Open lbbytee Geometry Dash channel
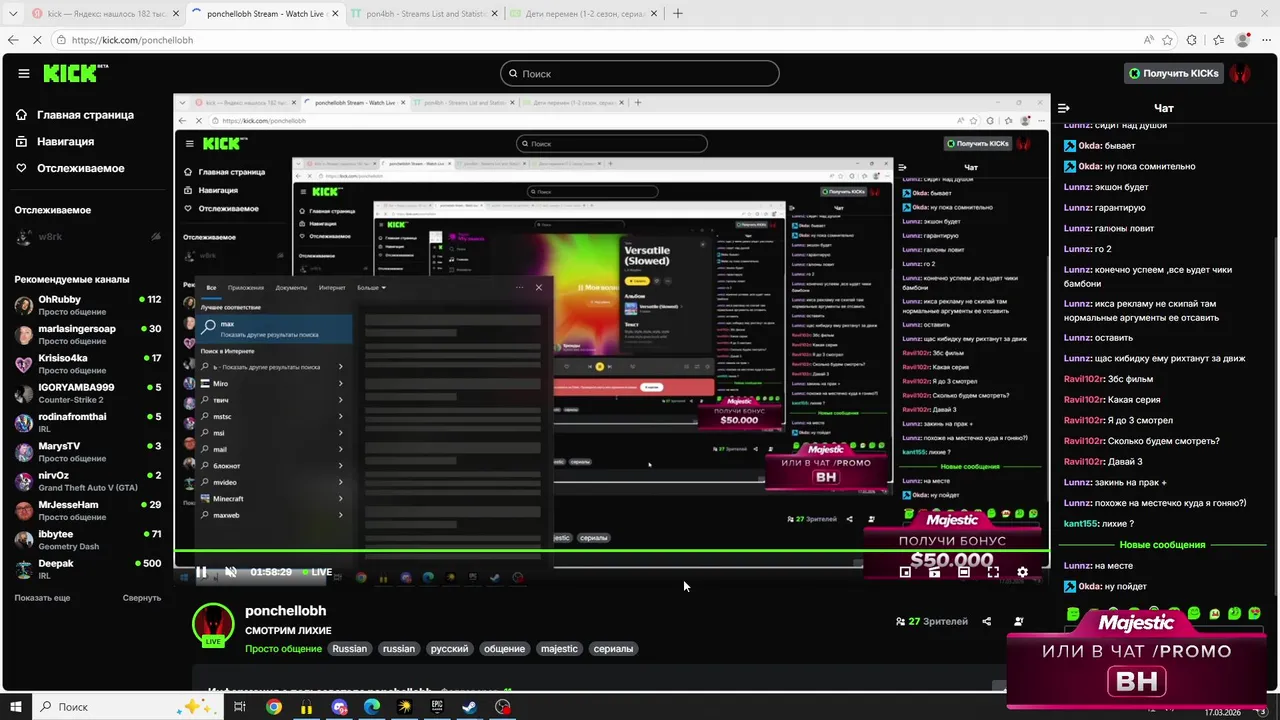This screenshot has height=720, width=1280. (88, 540)
